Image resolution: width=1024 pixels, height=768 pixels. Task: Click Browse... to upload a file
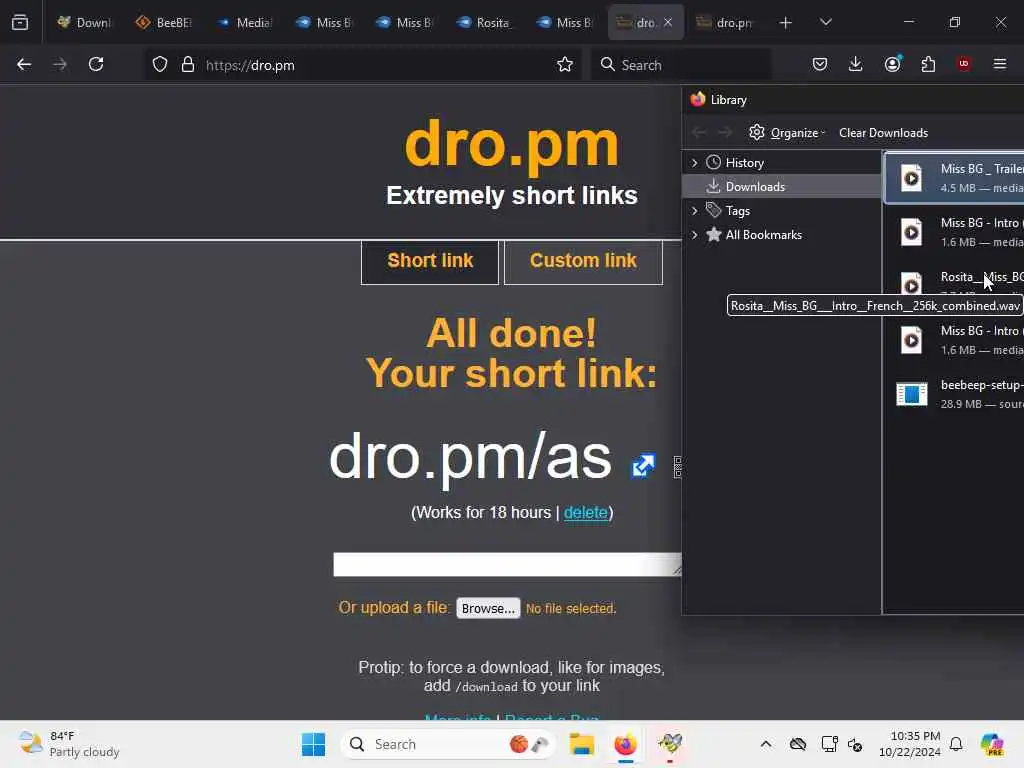point(488,608)
